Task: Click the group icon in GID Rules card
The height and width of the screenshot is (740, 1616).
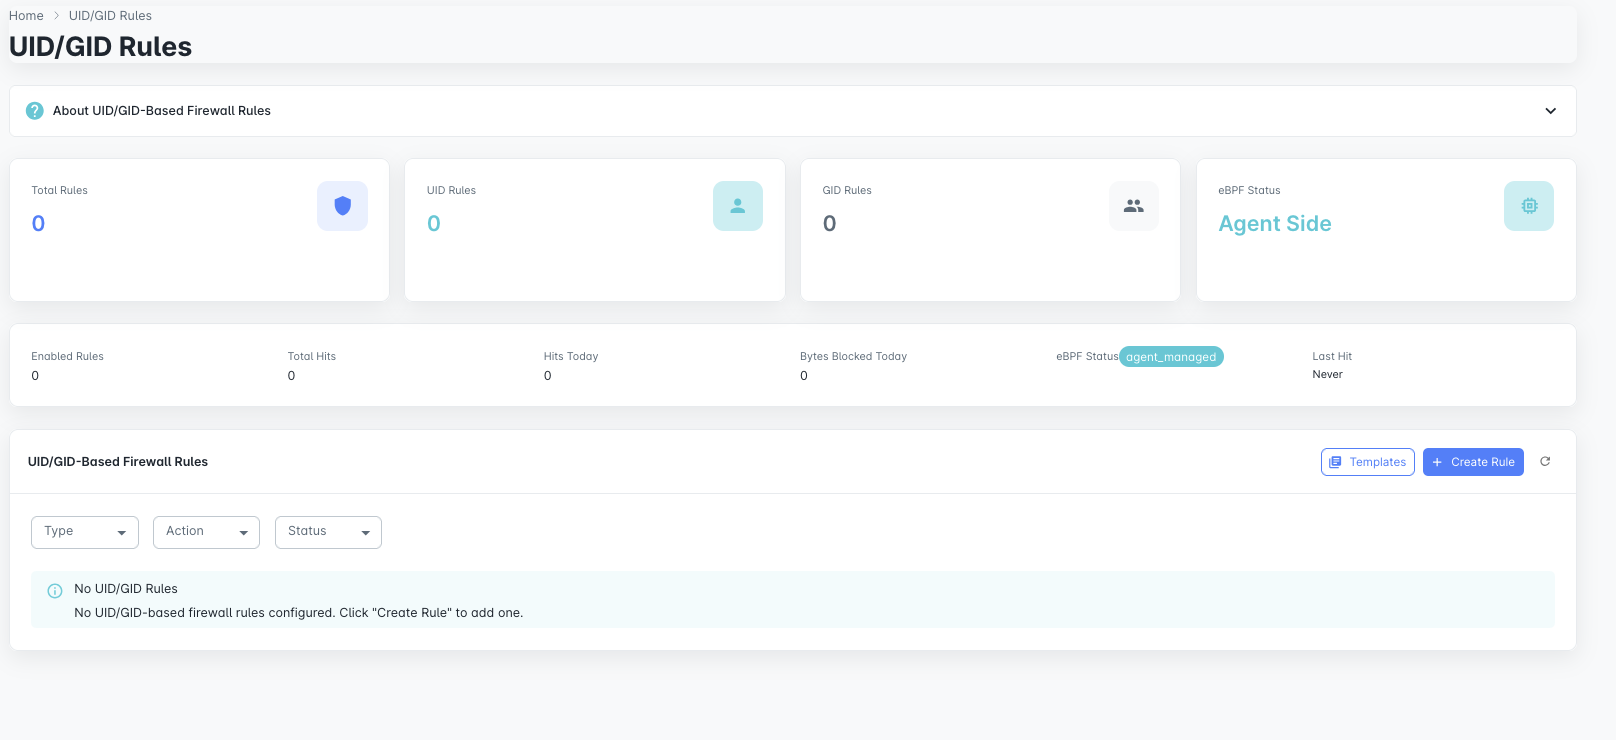Action: click(1133, 206)
